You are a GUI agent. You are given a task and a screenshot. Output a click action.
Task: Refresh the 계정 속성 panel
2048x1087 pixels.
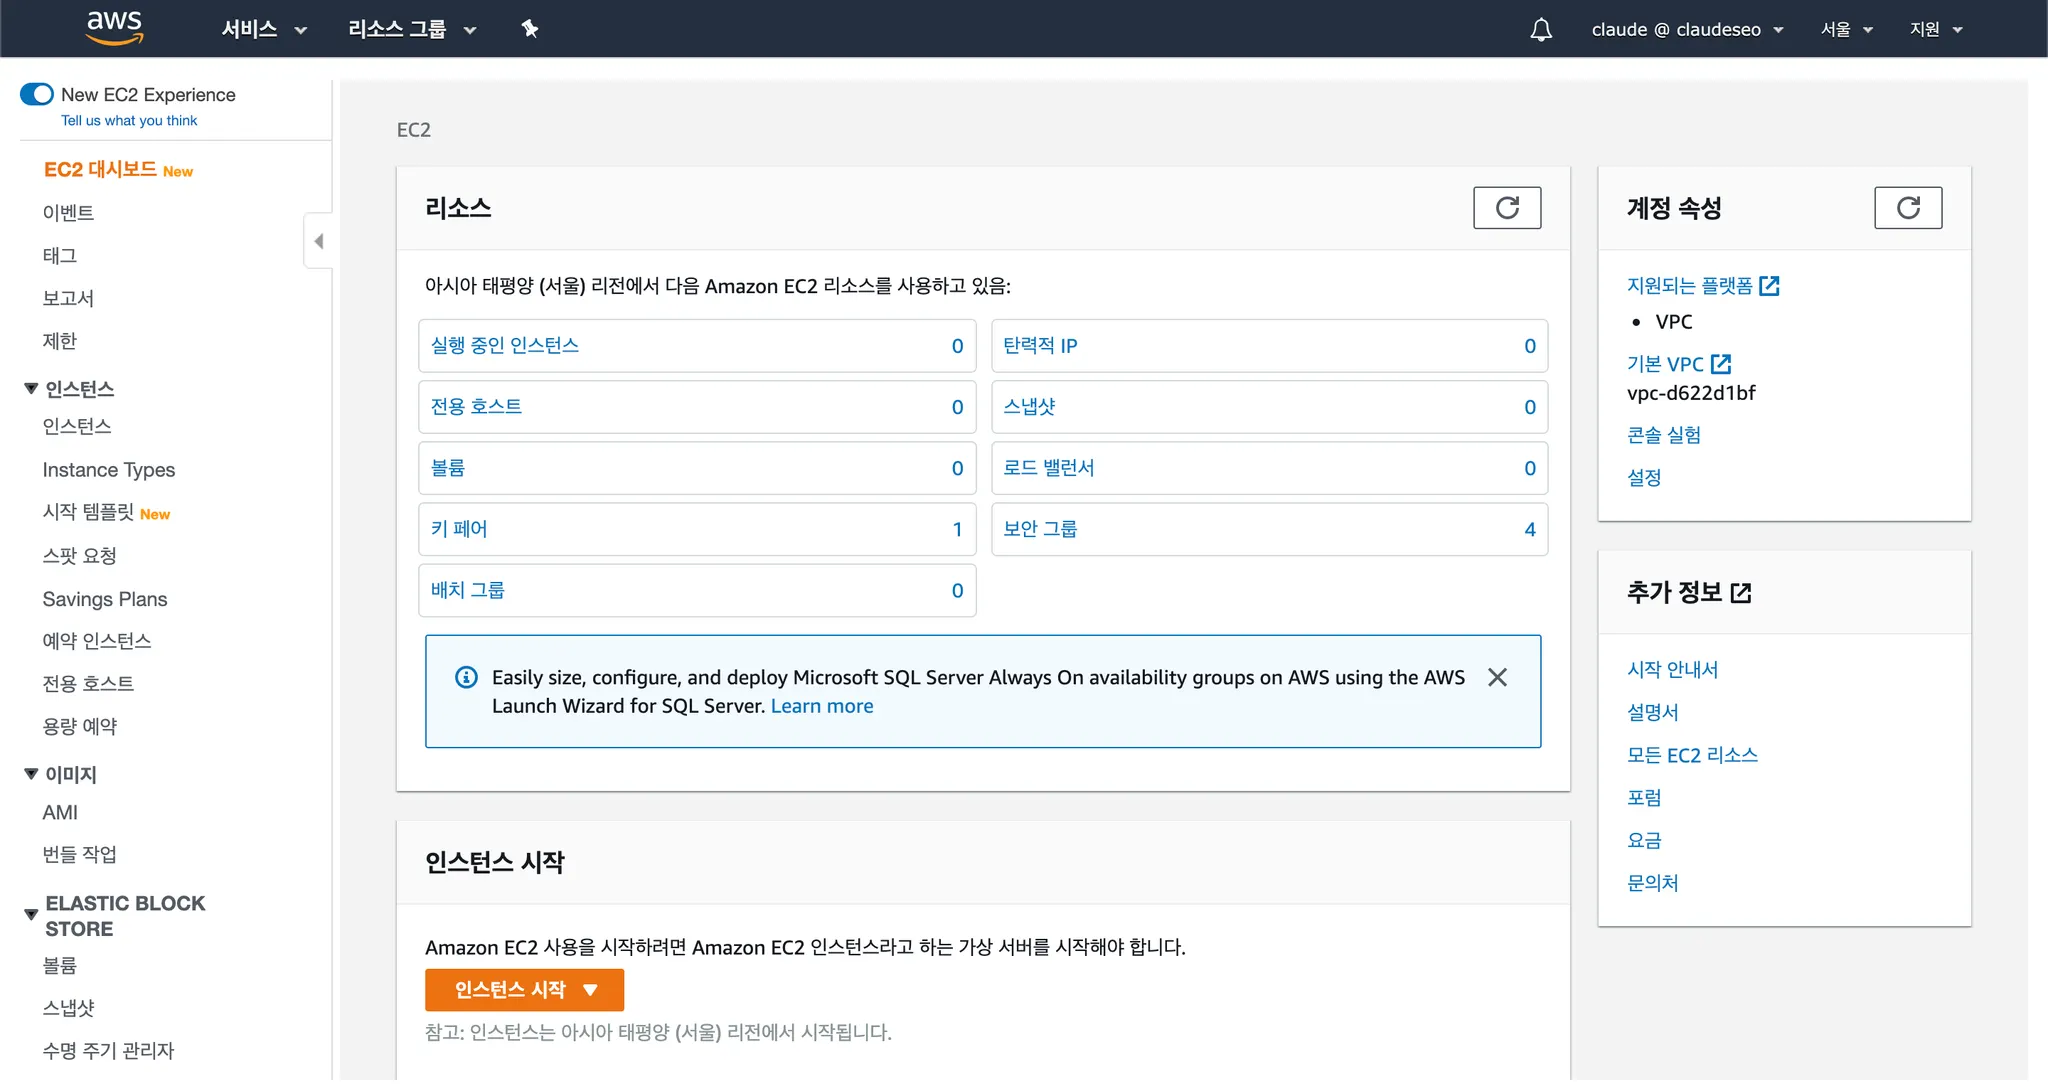tap(1907, 208)
